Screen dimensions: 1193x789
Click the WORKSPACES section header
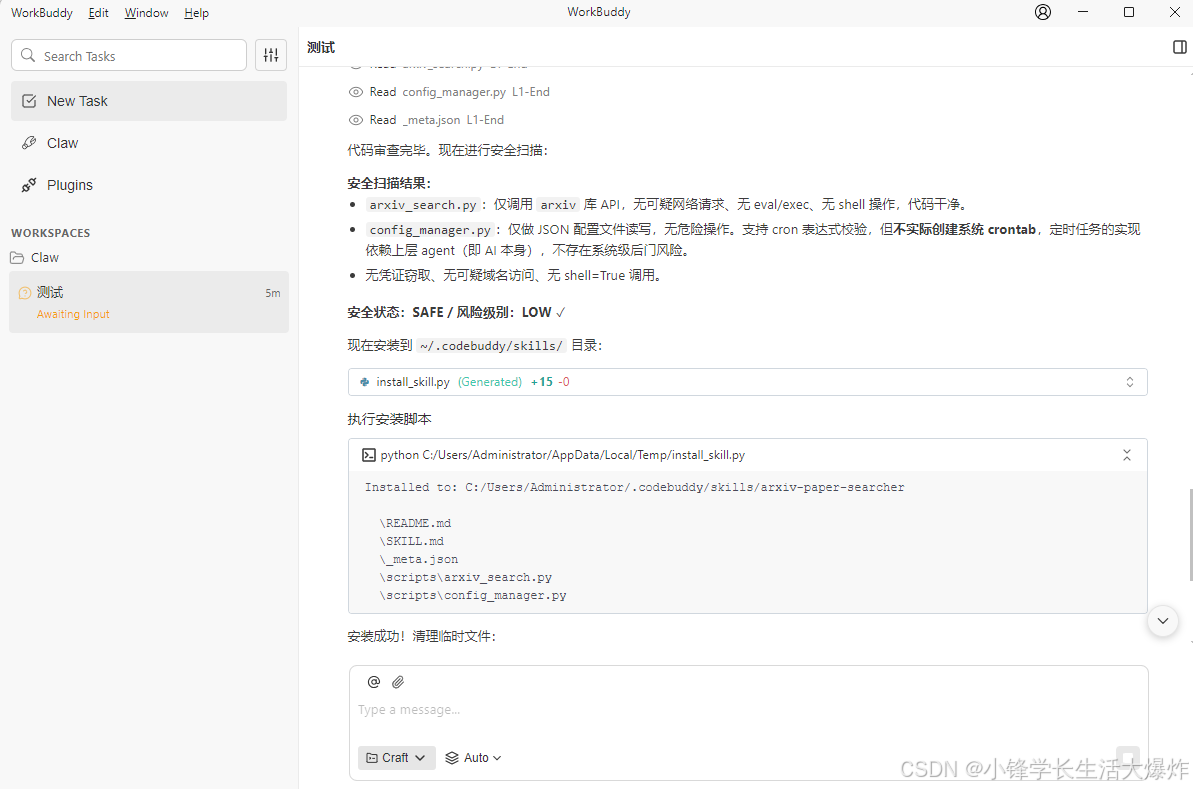50,233
